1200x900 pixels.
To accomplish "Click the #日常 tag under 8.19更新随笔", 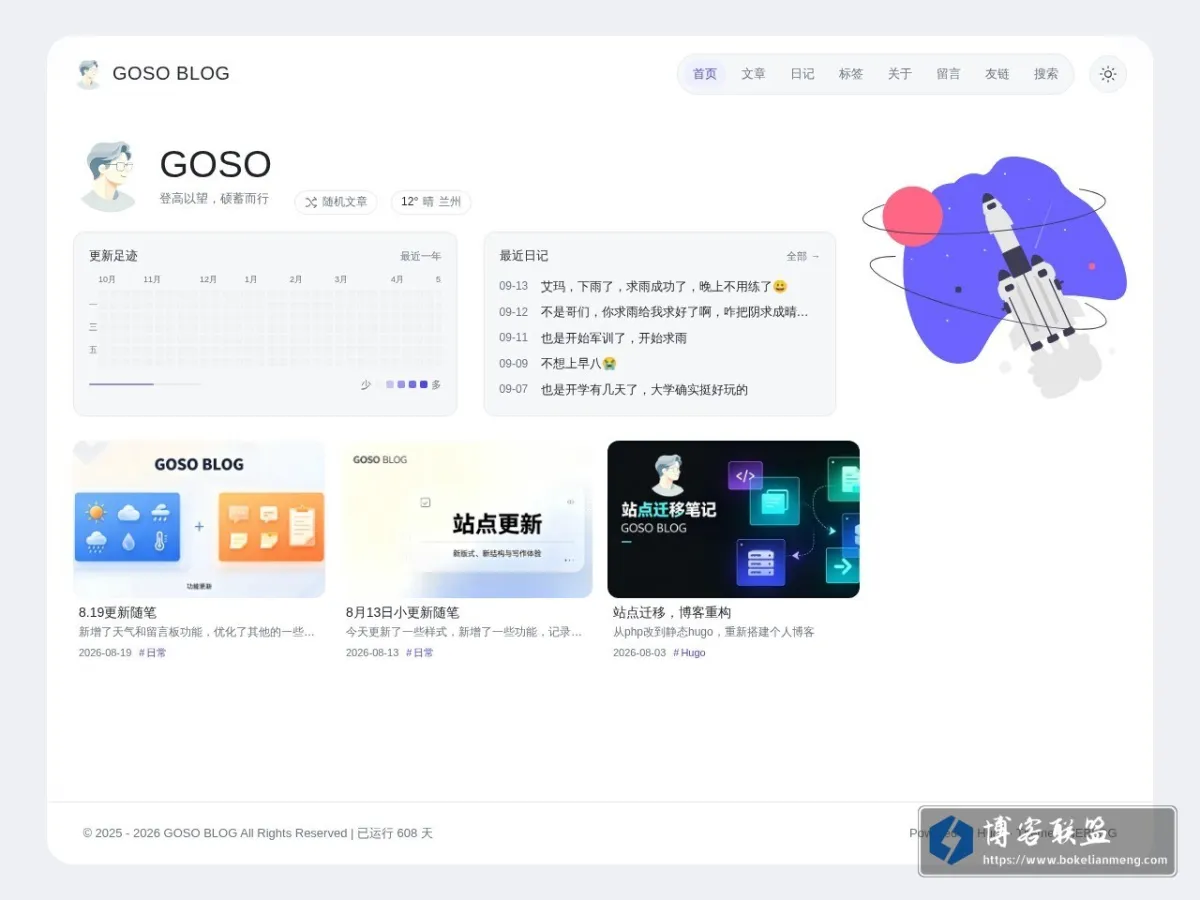I will [x=153, y=653].
